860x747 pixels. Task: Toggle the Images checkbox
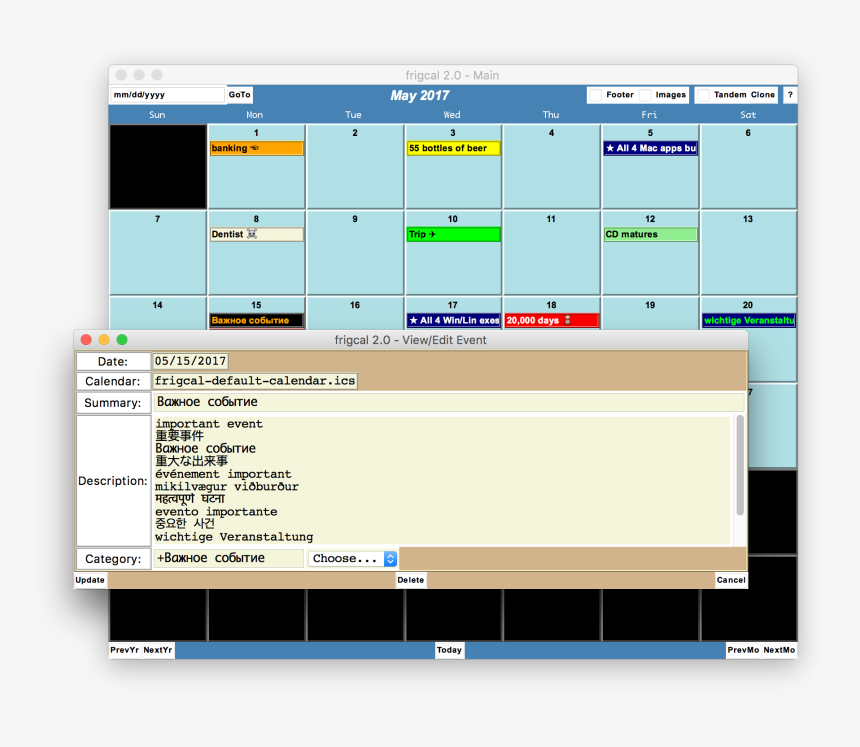646,95
